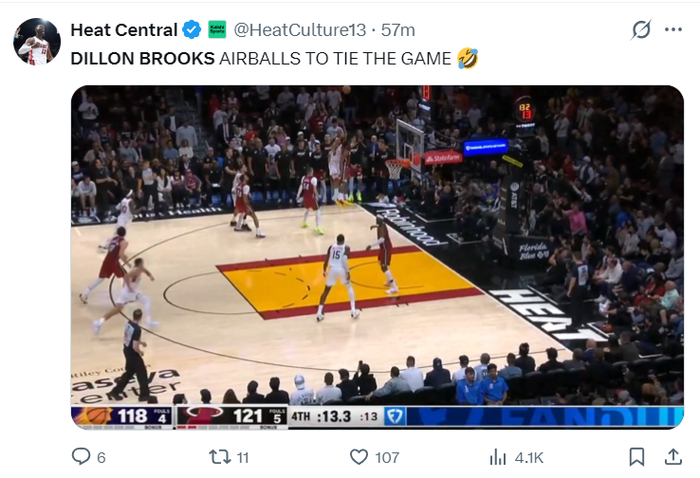Like the post with the heart icon
This screenshot has height=478, width=700.
point(358,457)
